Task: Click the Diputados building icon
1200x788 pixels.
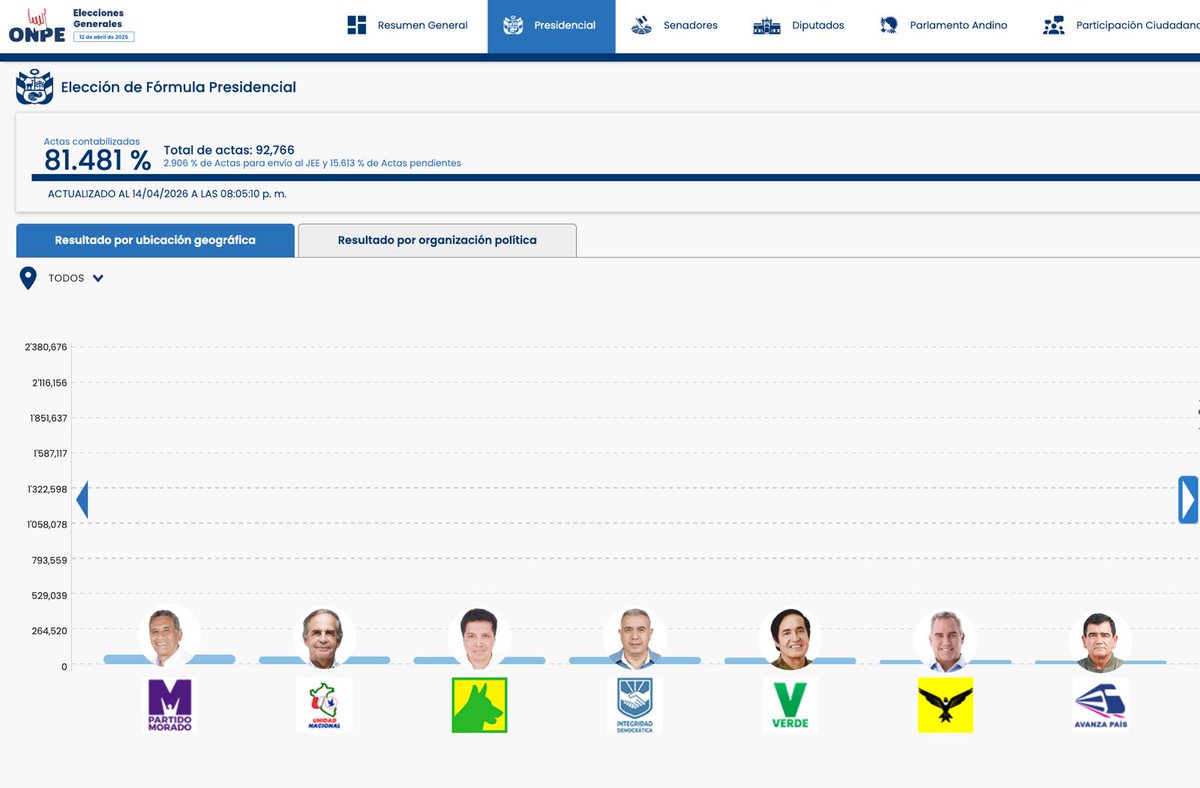Action: pos(767,26)
